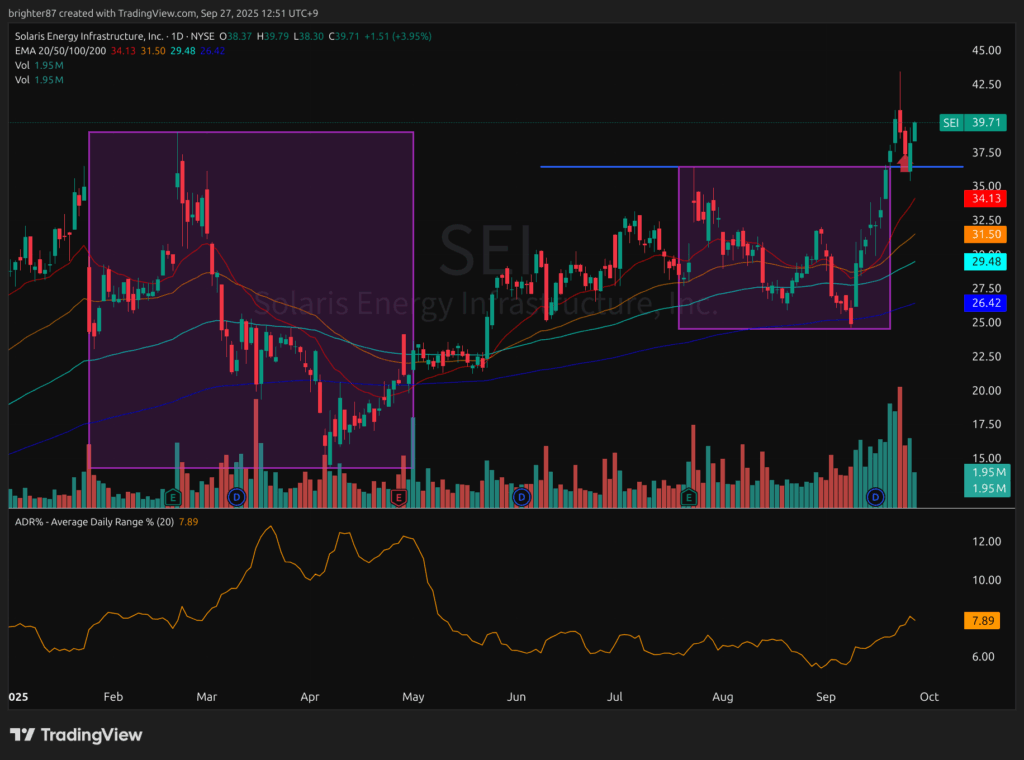Viewport: 1024px width, 760px height.
Task: Click the 22.50 price axis label
Action: pos(986,356)
